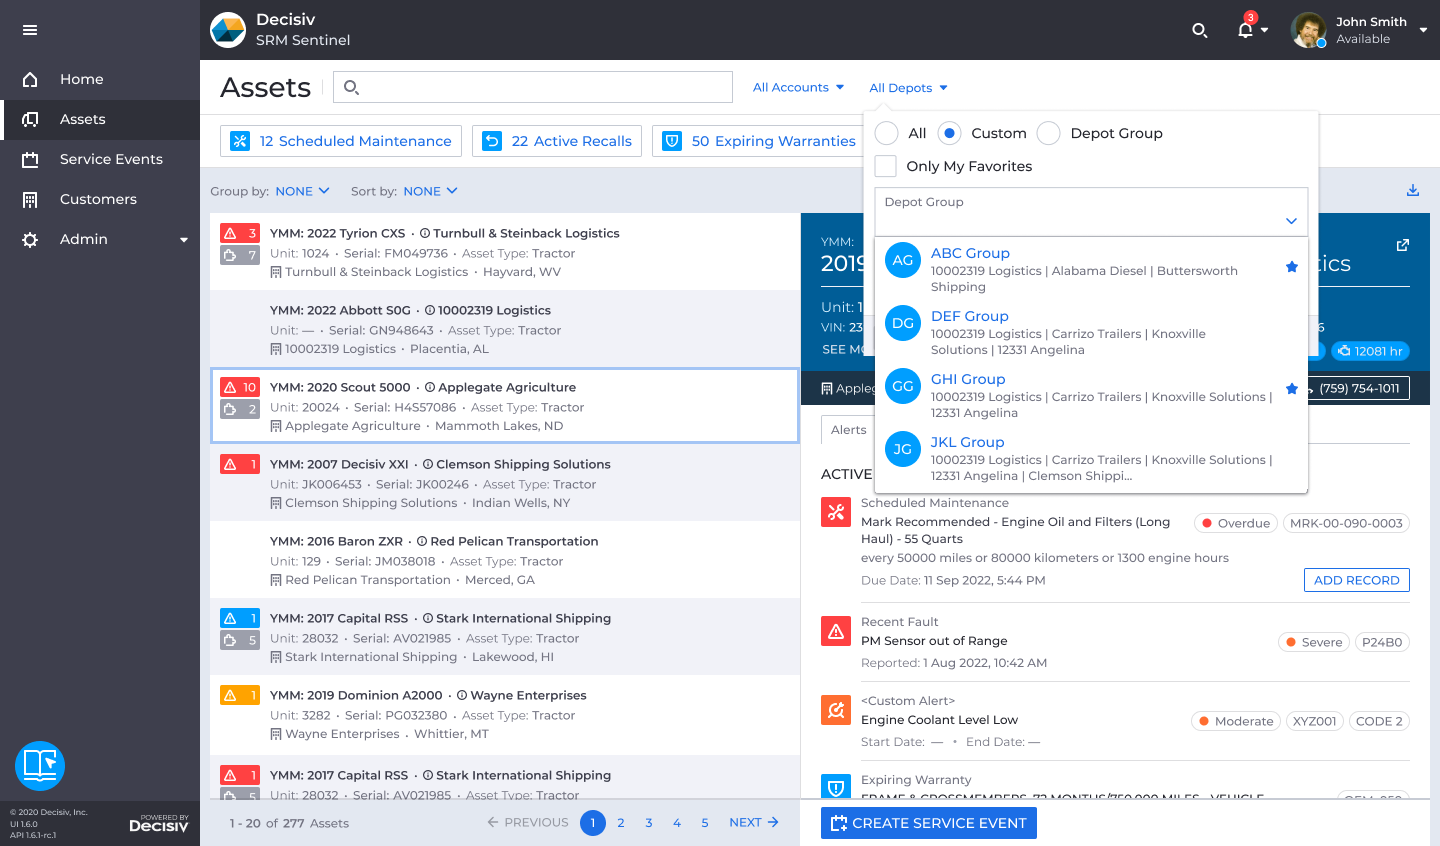
Task: Select the 2022 Tyrion CXS asset row
Action: [505, 252]
